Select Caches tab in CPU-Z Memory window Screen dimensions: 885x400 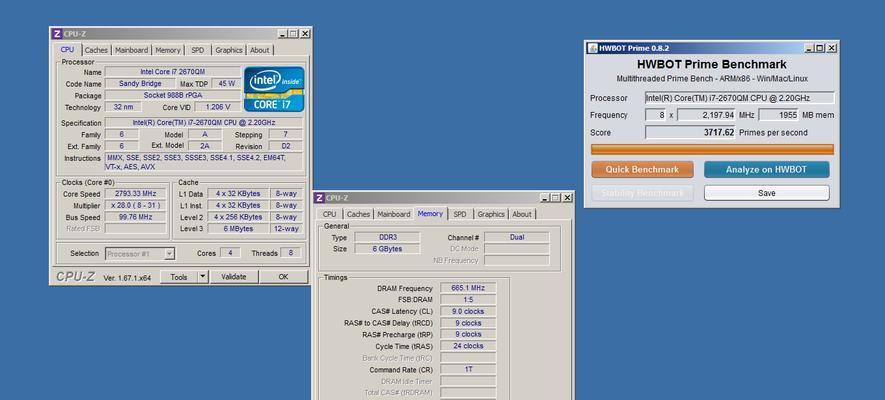(358, 214)
